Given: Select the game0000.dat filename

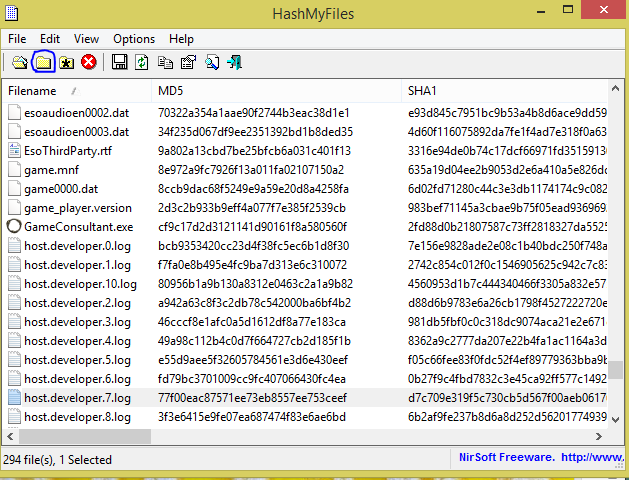Looking at the screenshot, I should (61, 189).
